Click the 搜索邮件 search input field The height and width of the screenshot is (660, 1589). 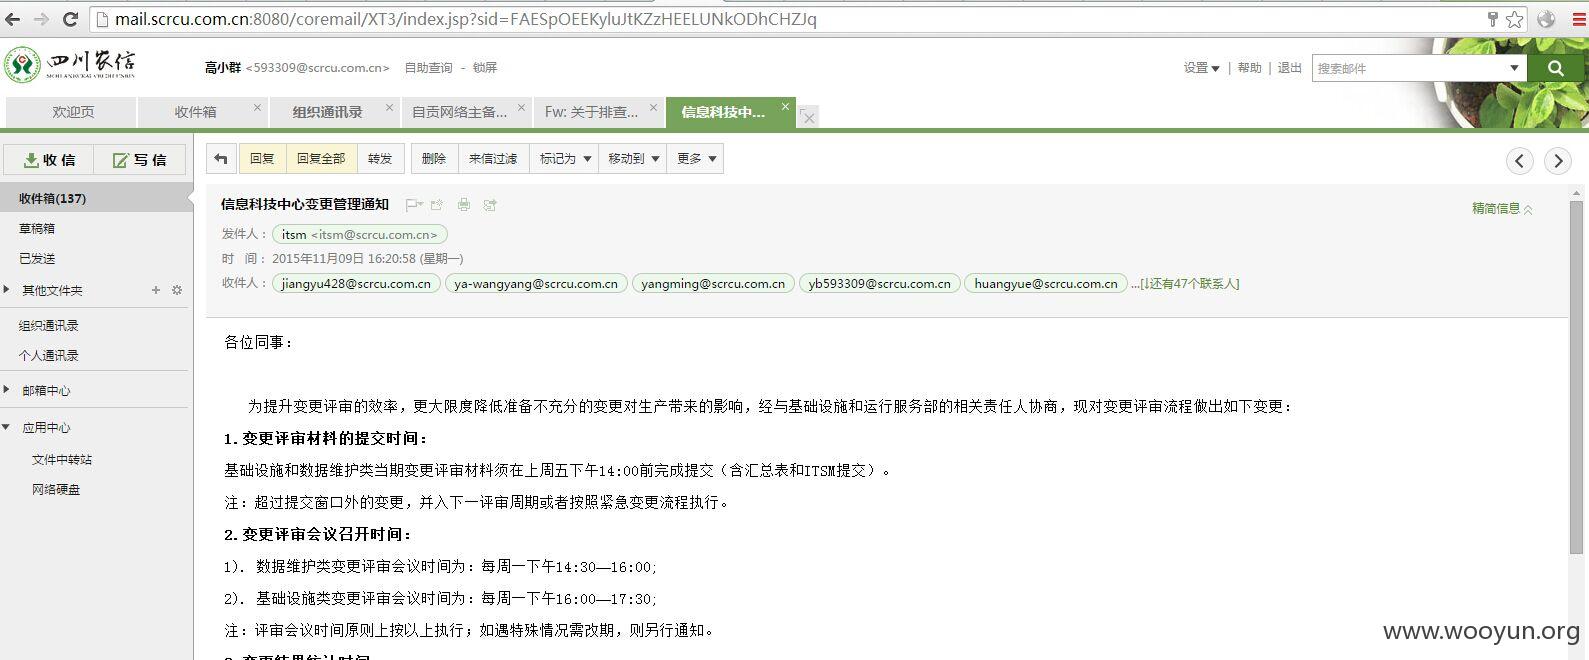tap(1410, 68)
